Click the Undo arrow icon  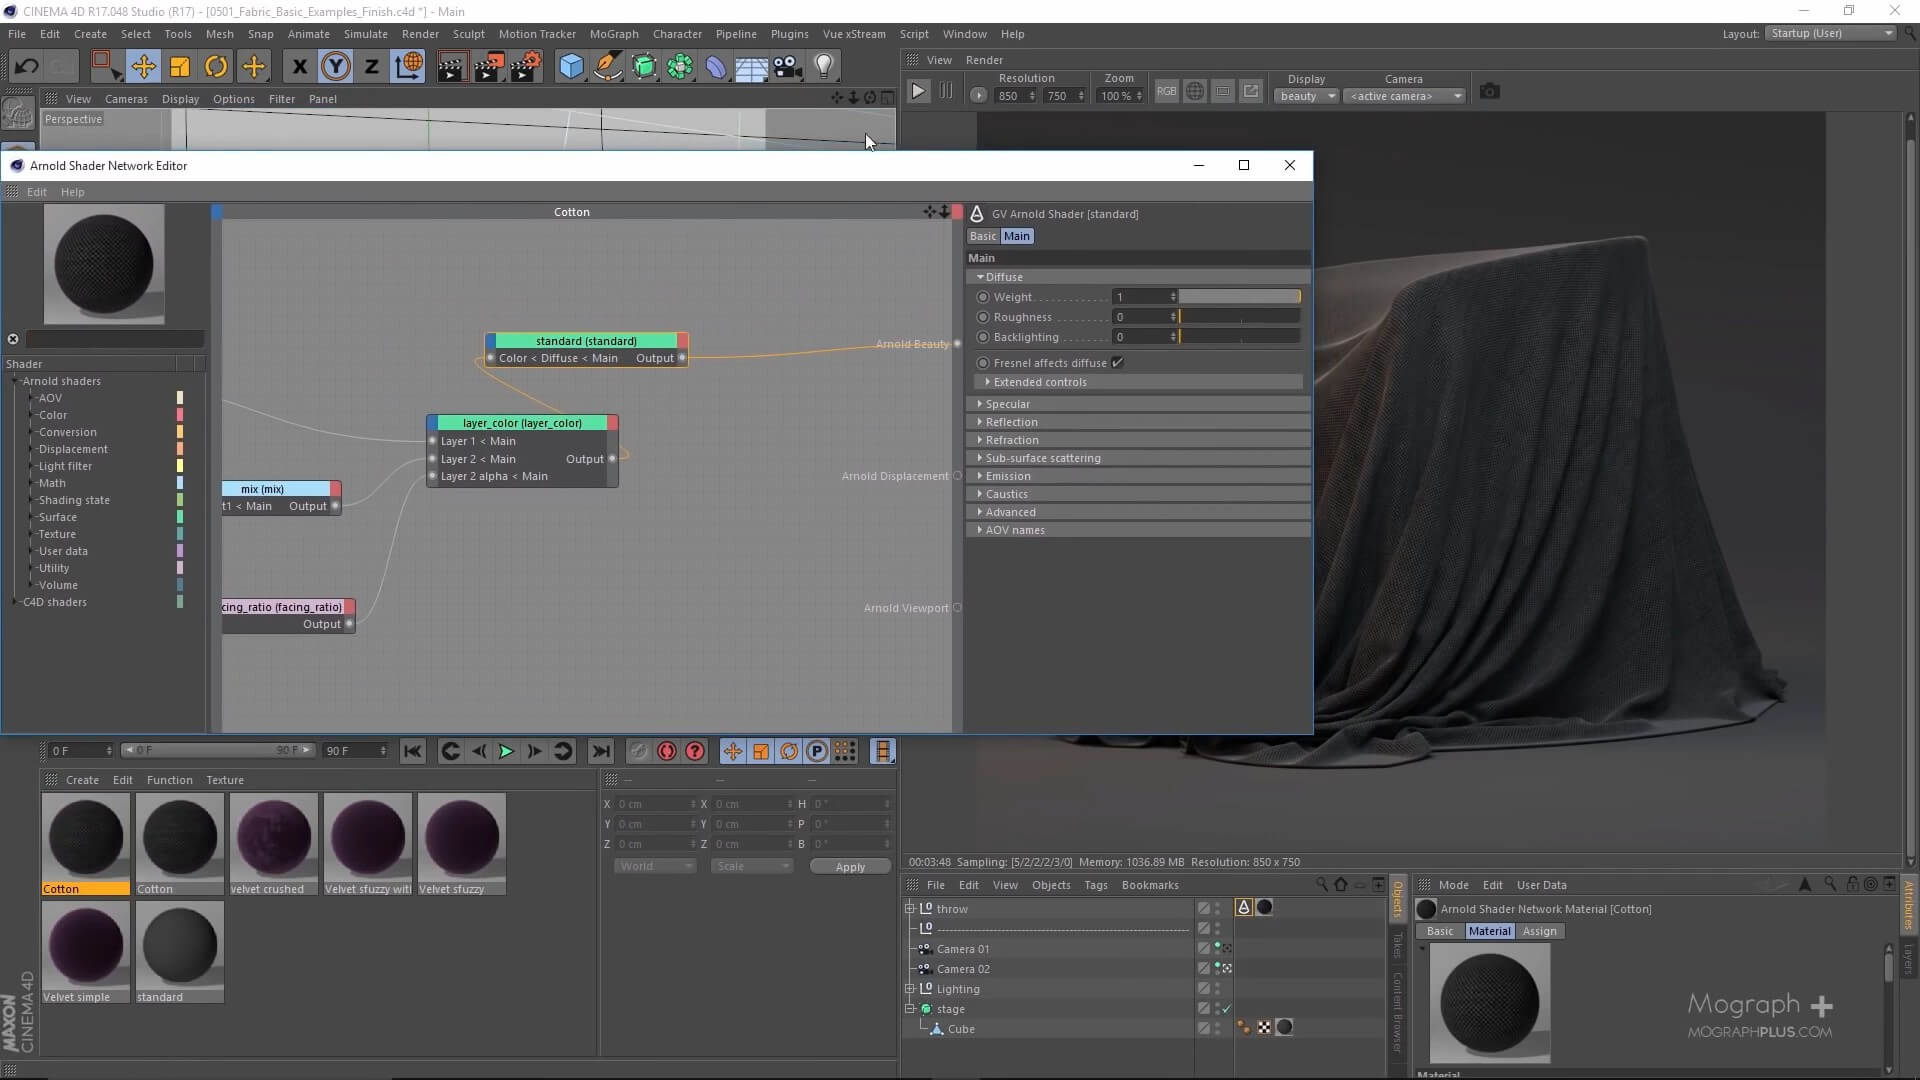[26, 67]
